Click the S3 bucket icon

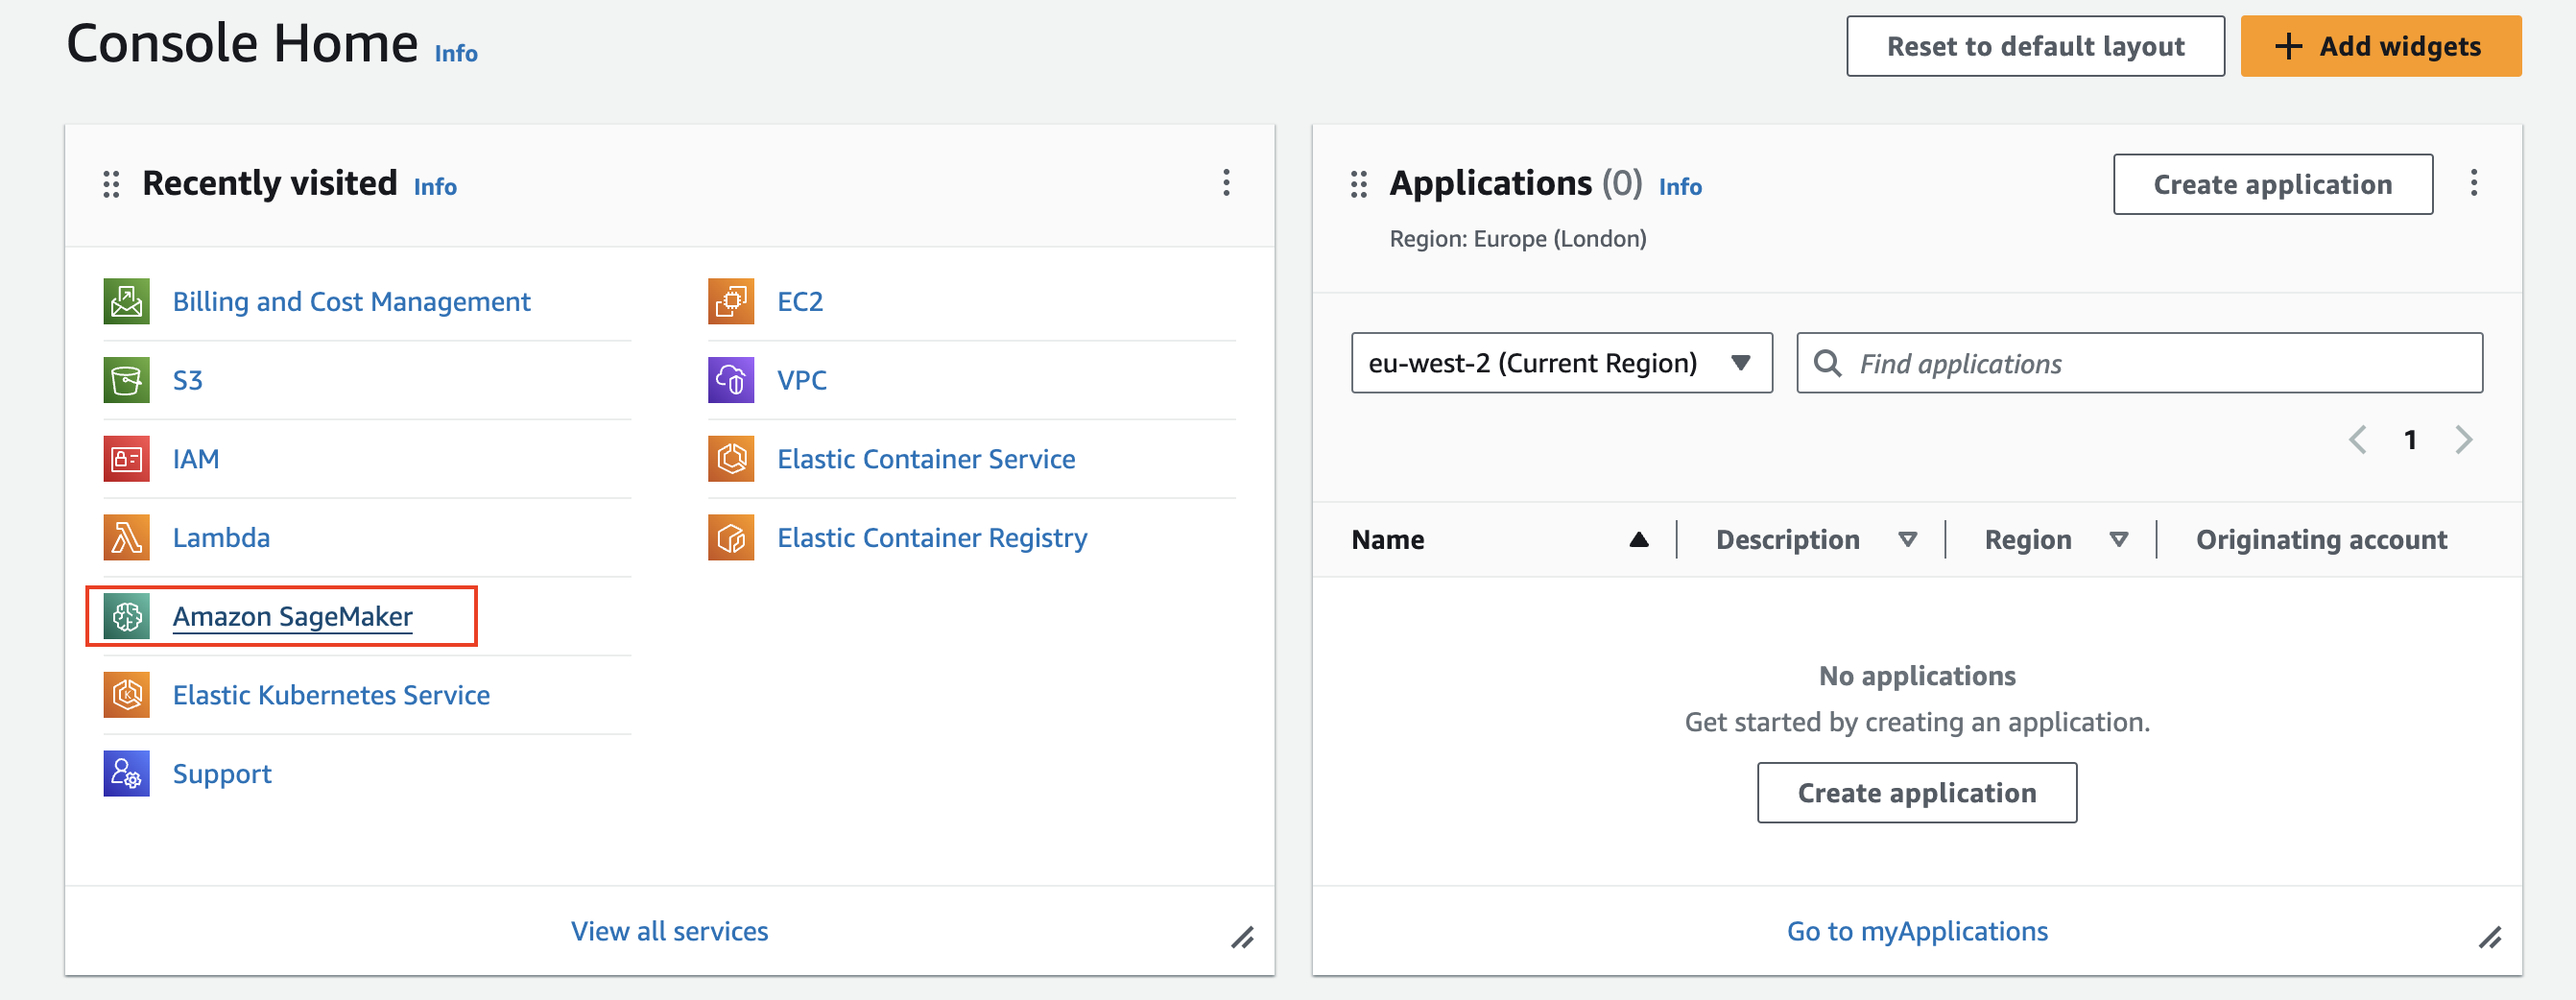click(x=126, y=380)
